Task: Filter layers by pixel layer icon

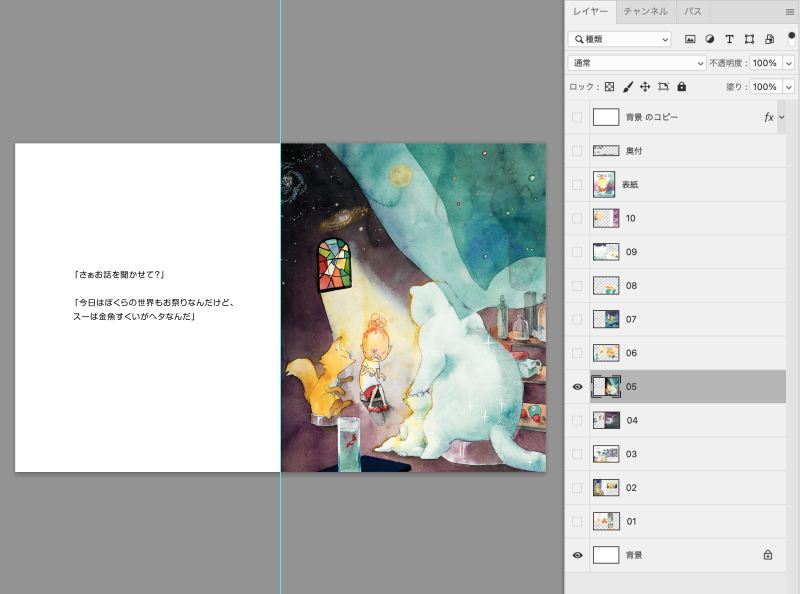Action: [690, 39]
